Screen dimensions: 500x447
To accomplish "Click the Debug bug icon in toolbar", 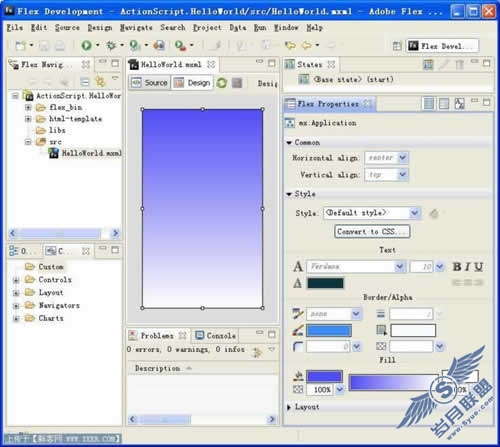I will tap(111, 45).
